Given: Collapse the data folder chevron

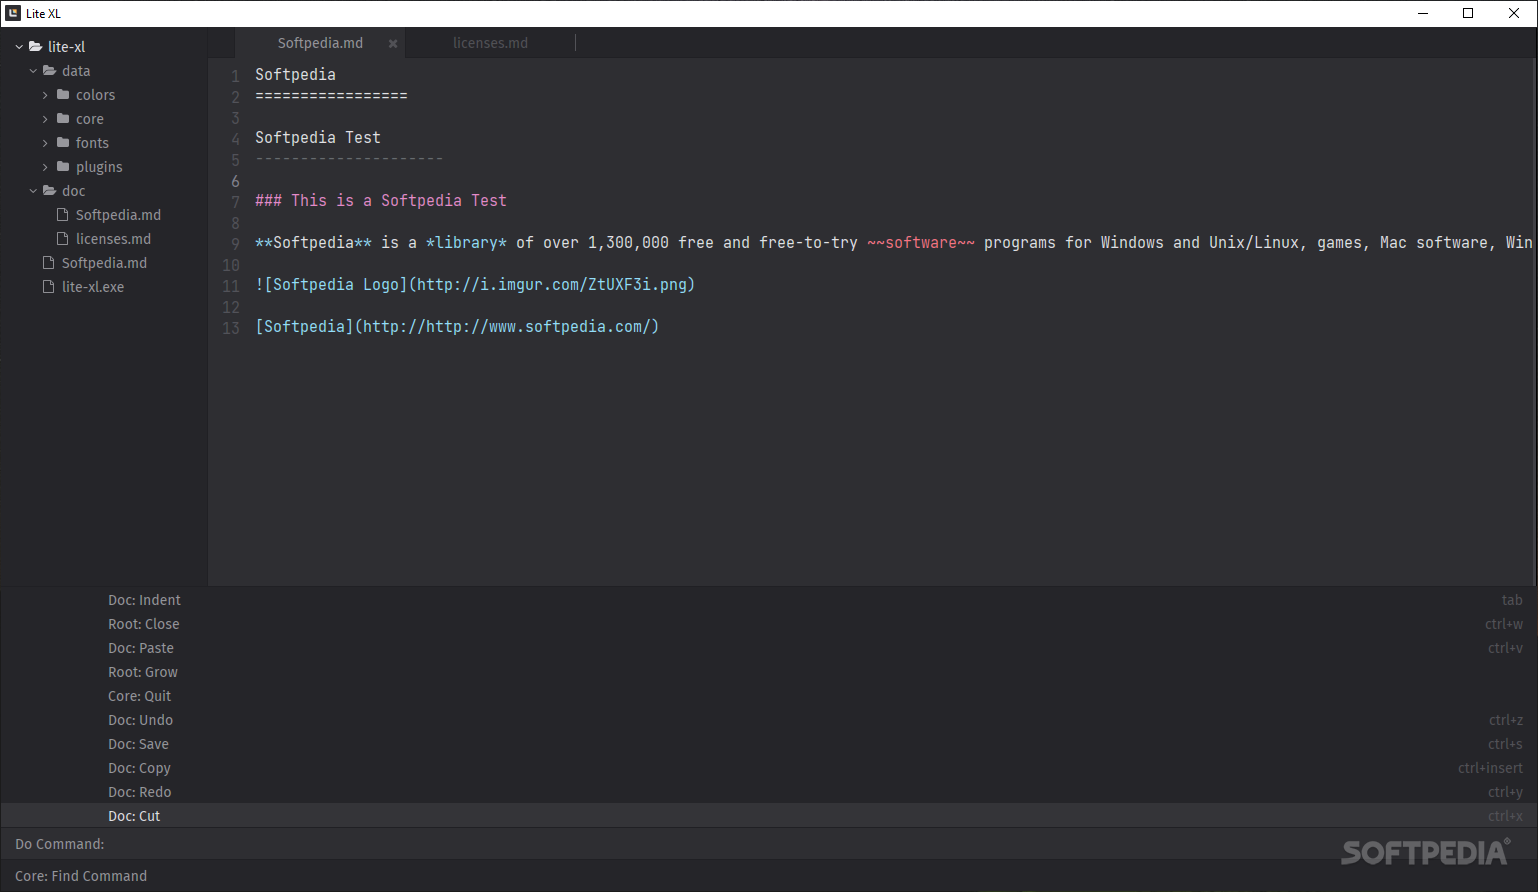Looking at the screenshot, I should [x=33, y=71].
